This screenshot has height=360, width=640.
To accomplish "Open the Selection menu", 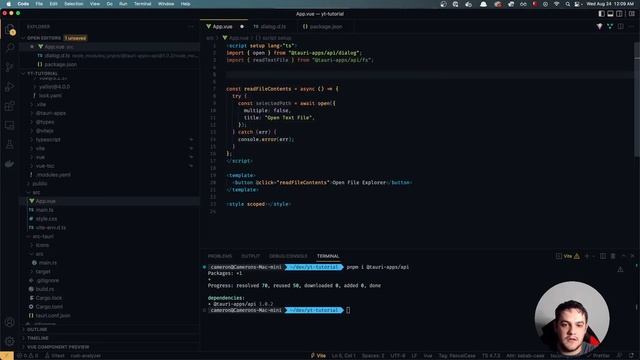I will [74, 4].
